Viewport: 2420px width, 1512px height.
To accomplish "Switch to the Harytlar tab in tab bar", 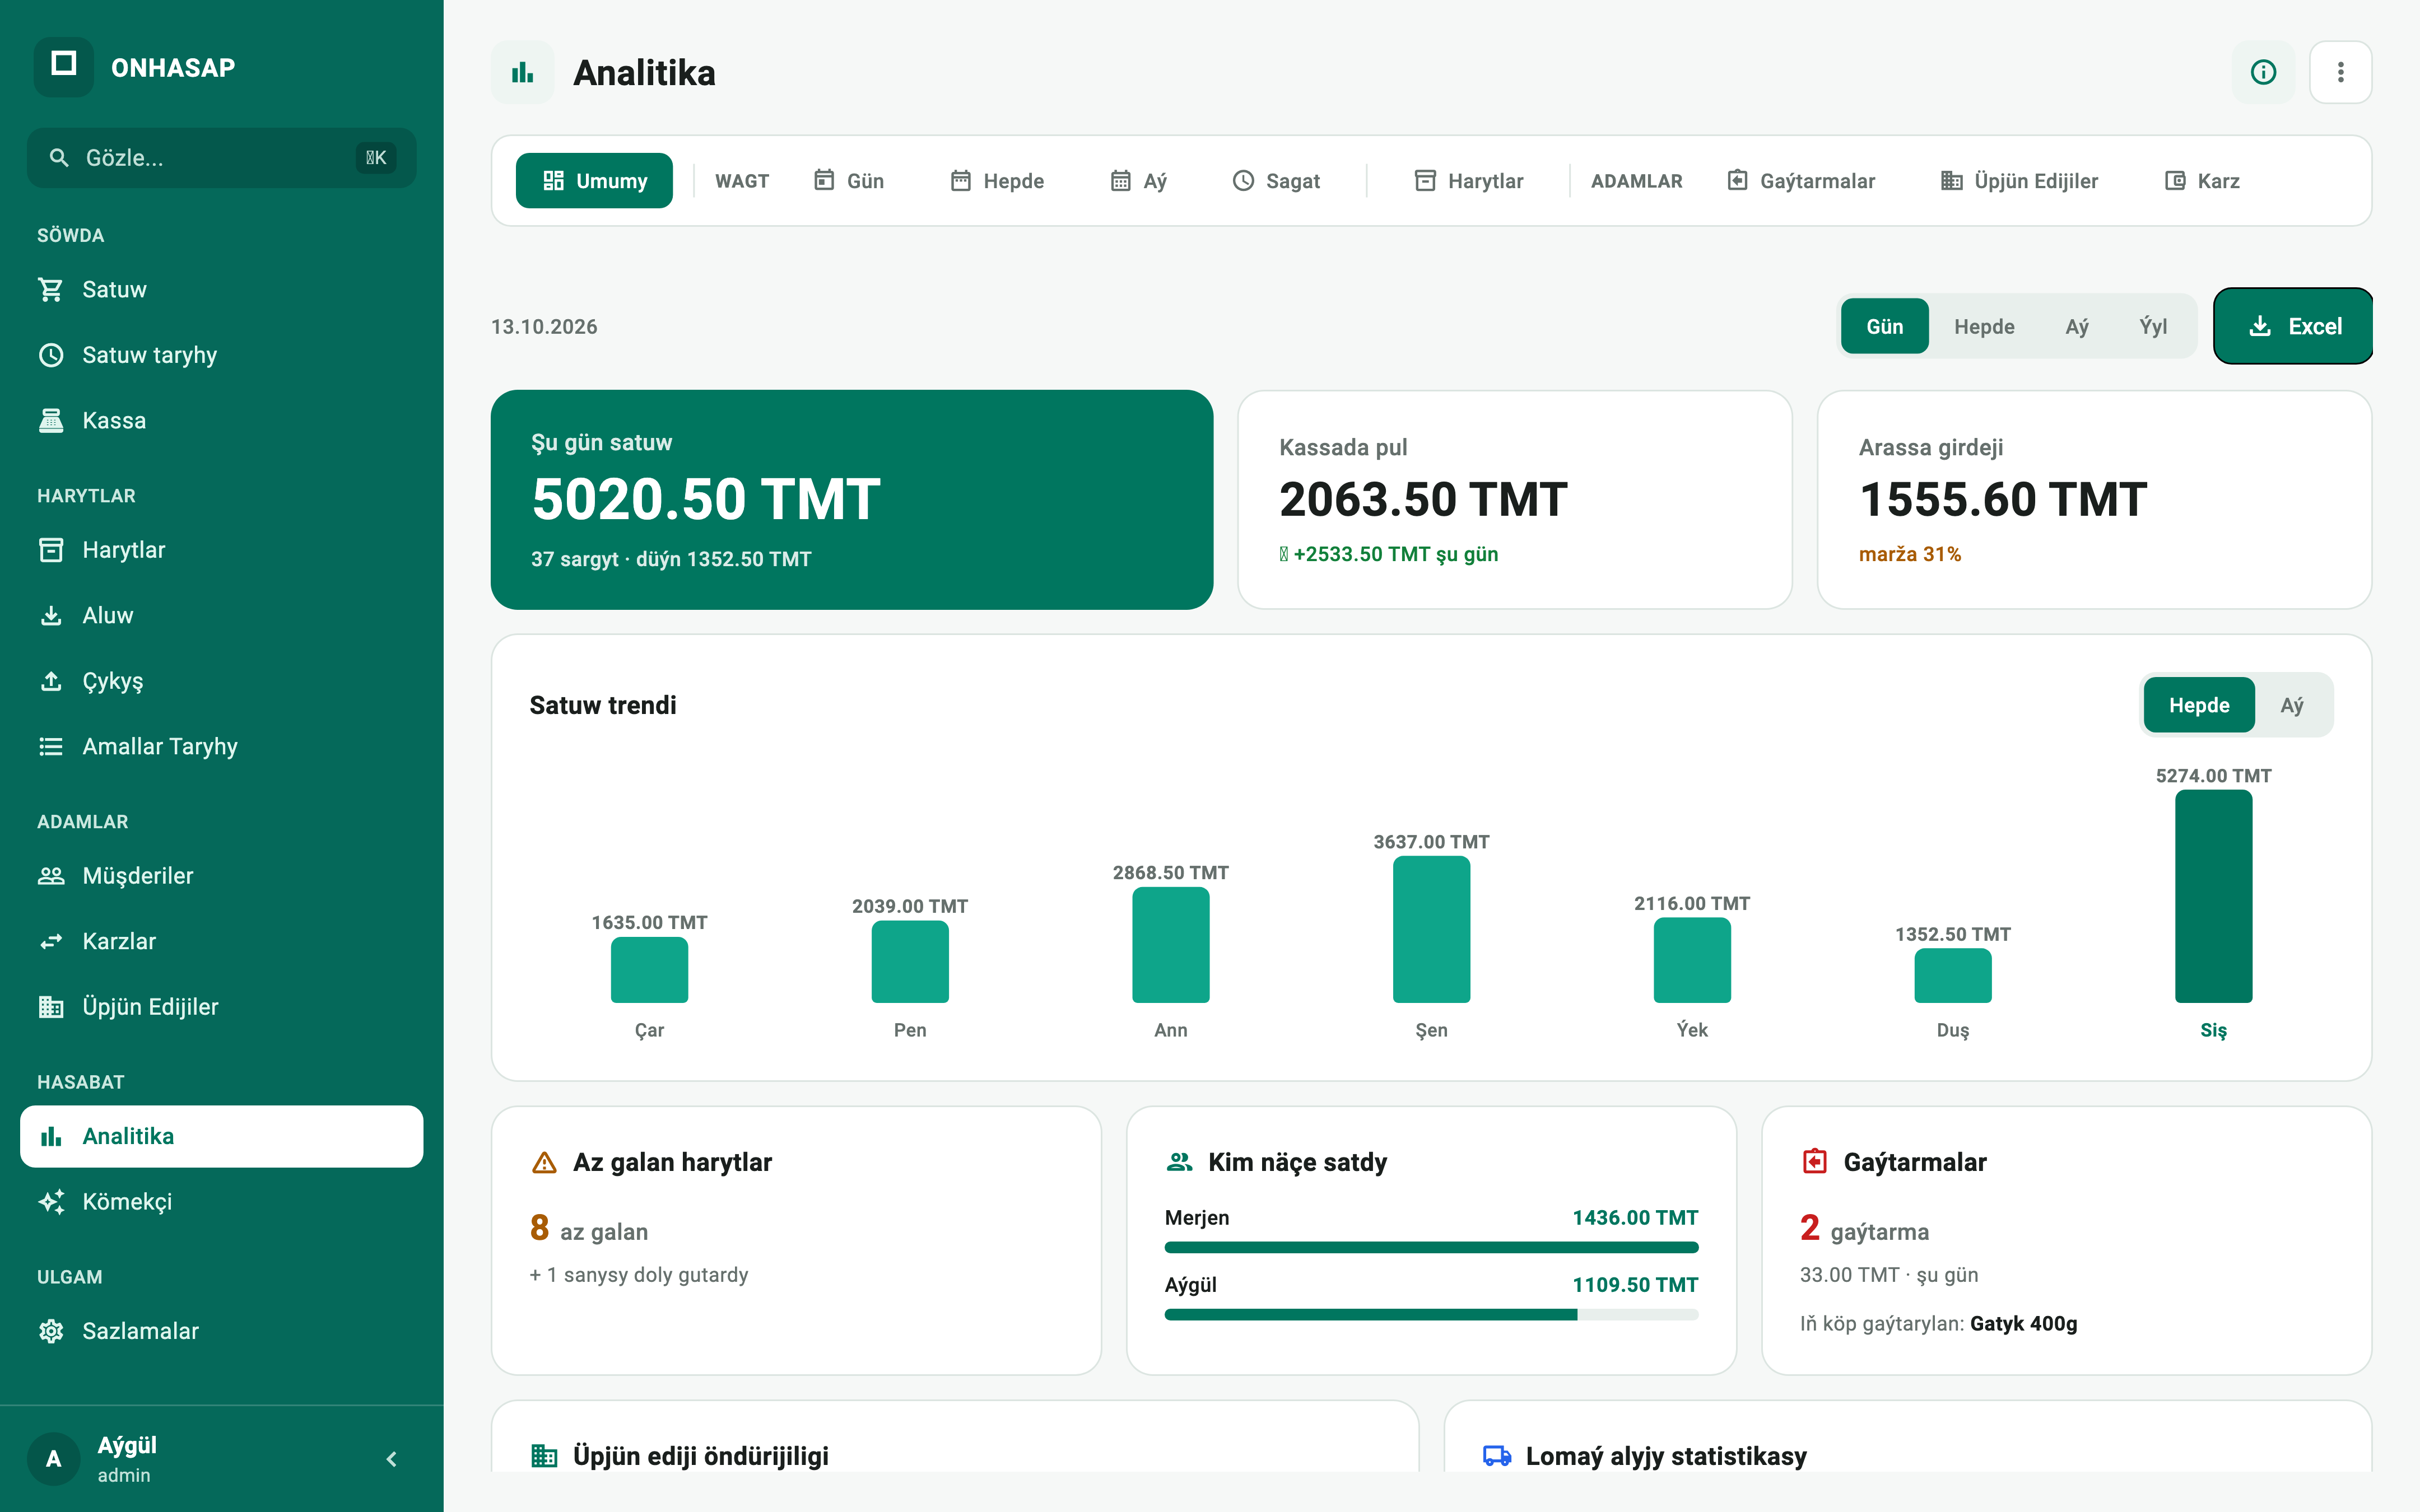I will [1469, 181].
